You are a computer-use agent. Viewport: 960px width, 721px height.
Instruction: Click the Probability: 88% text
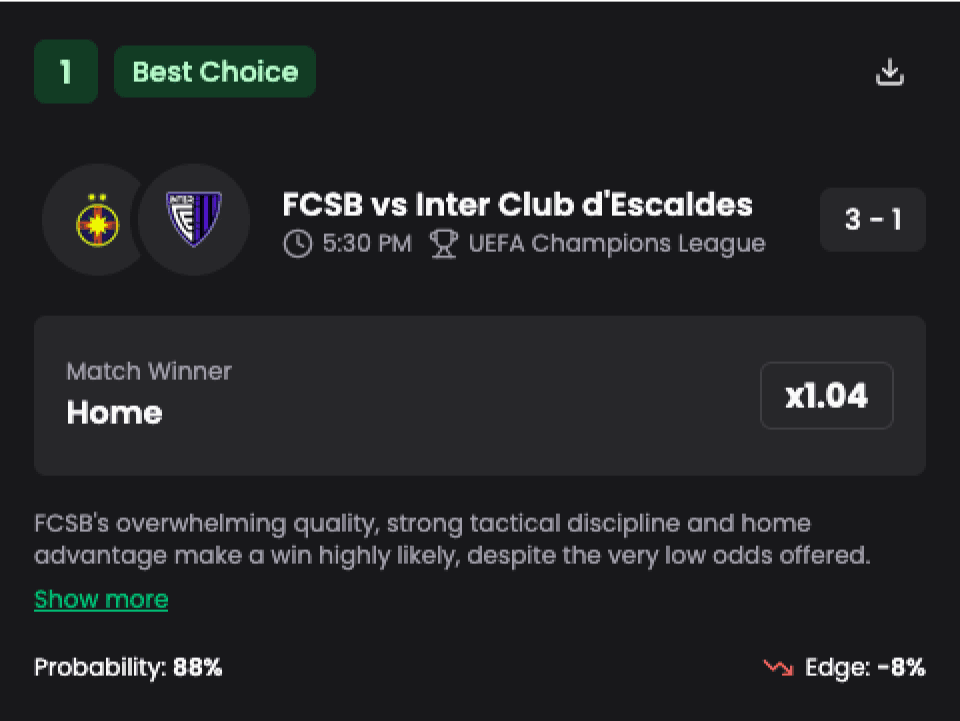(x=128, y=667)
